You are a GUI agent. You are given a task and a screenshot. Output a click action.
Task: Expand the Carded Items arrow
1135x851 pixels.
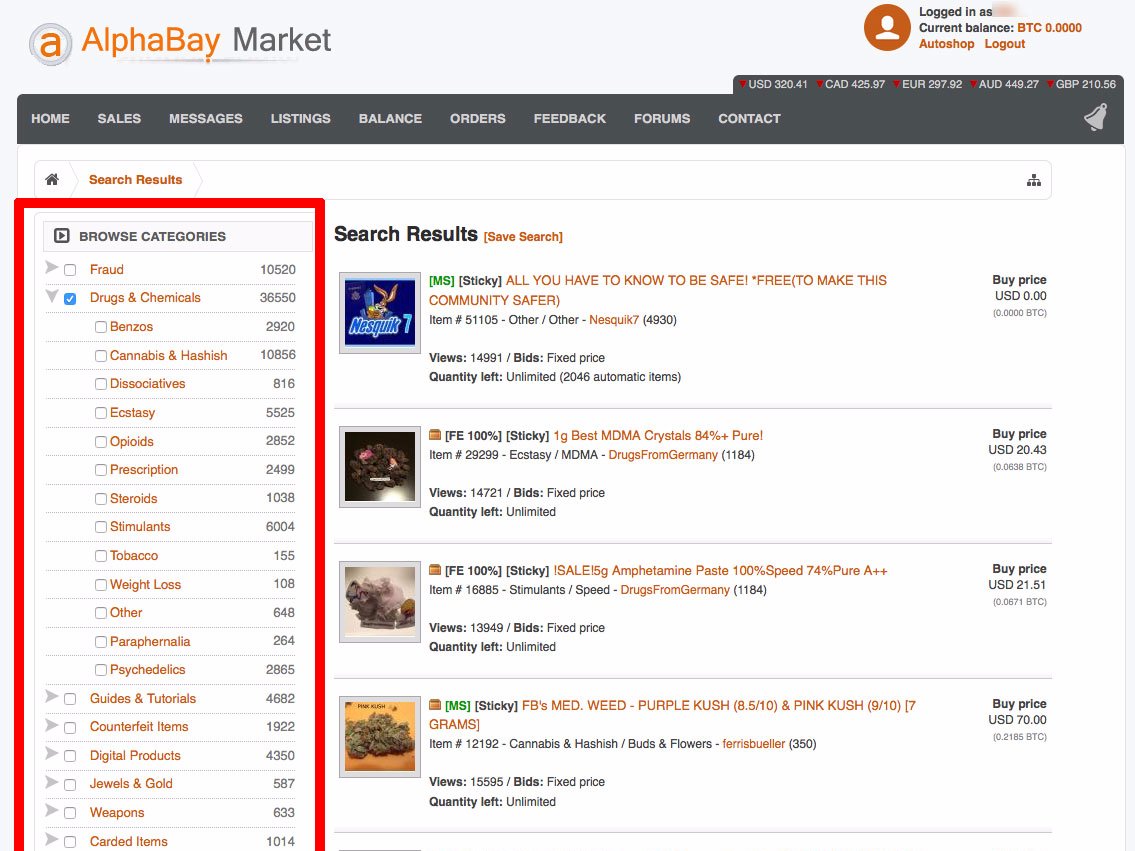pyautogui.click(x=51, y=839)
